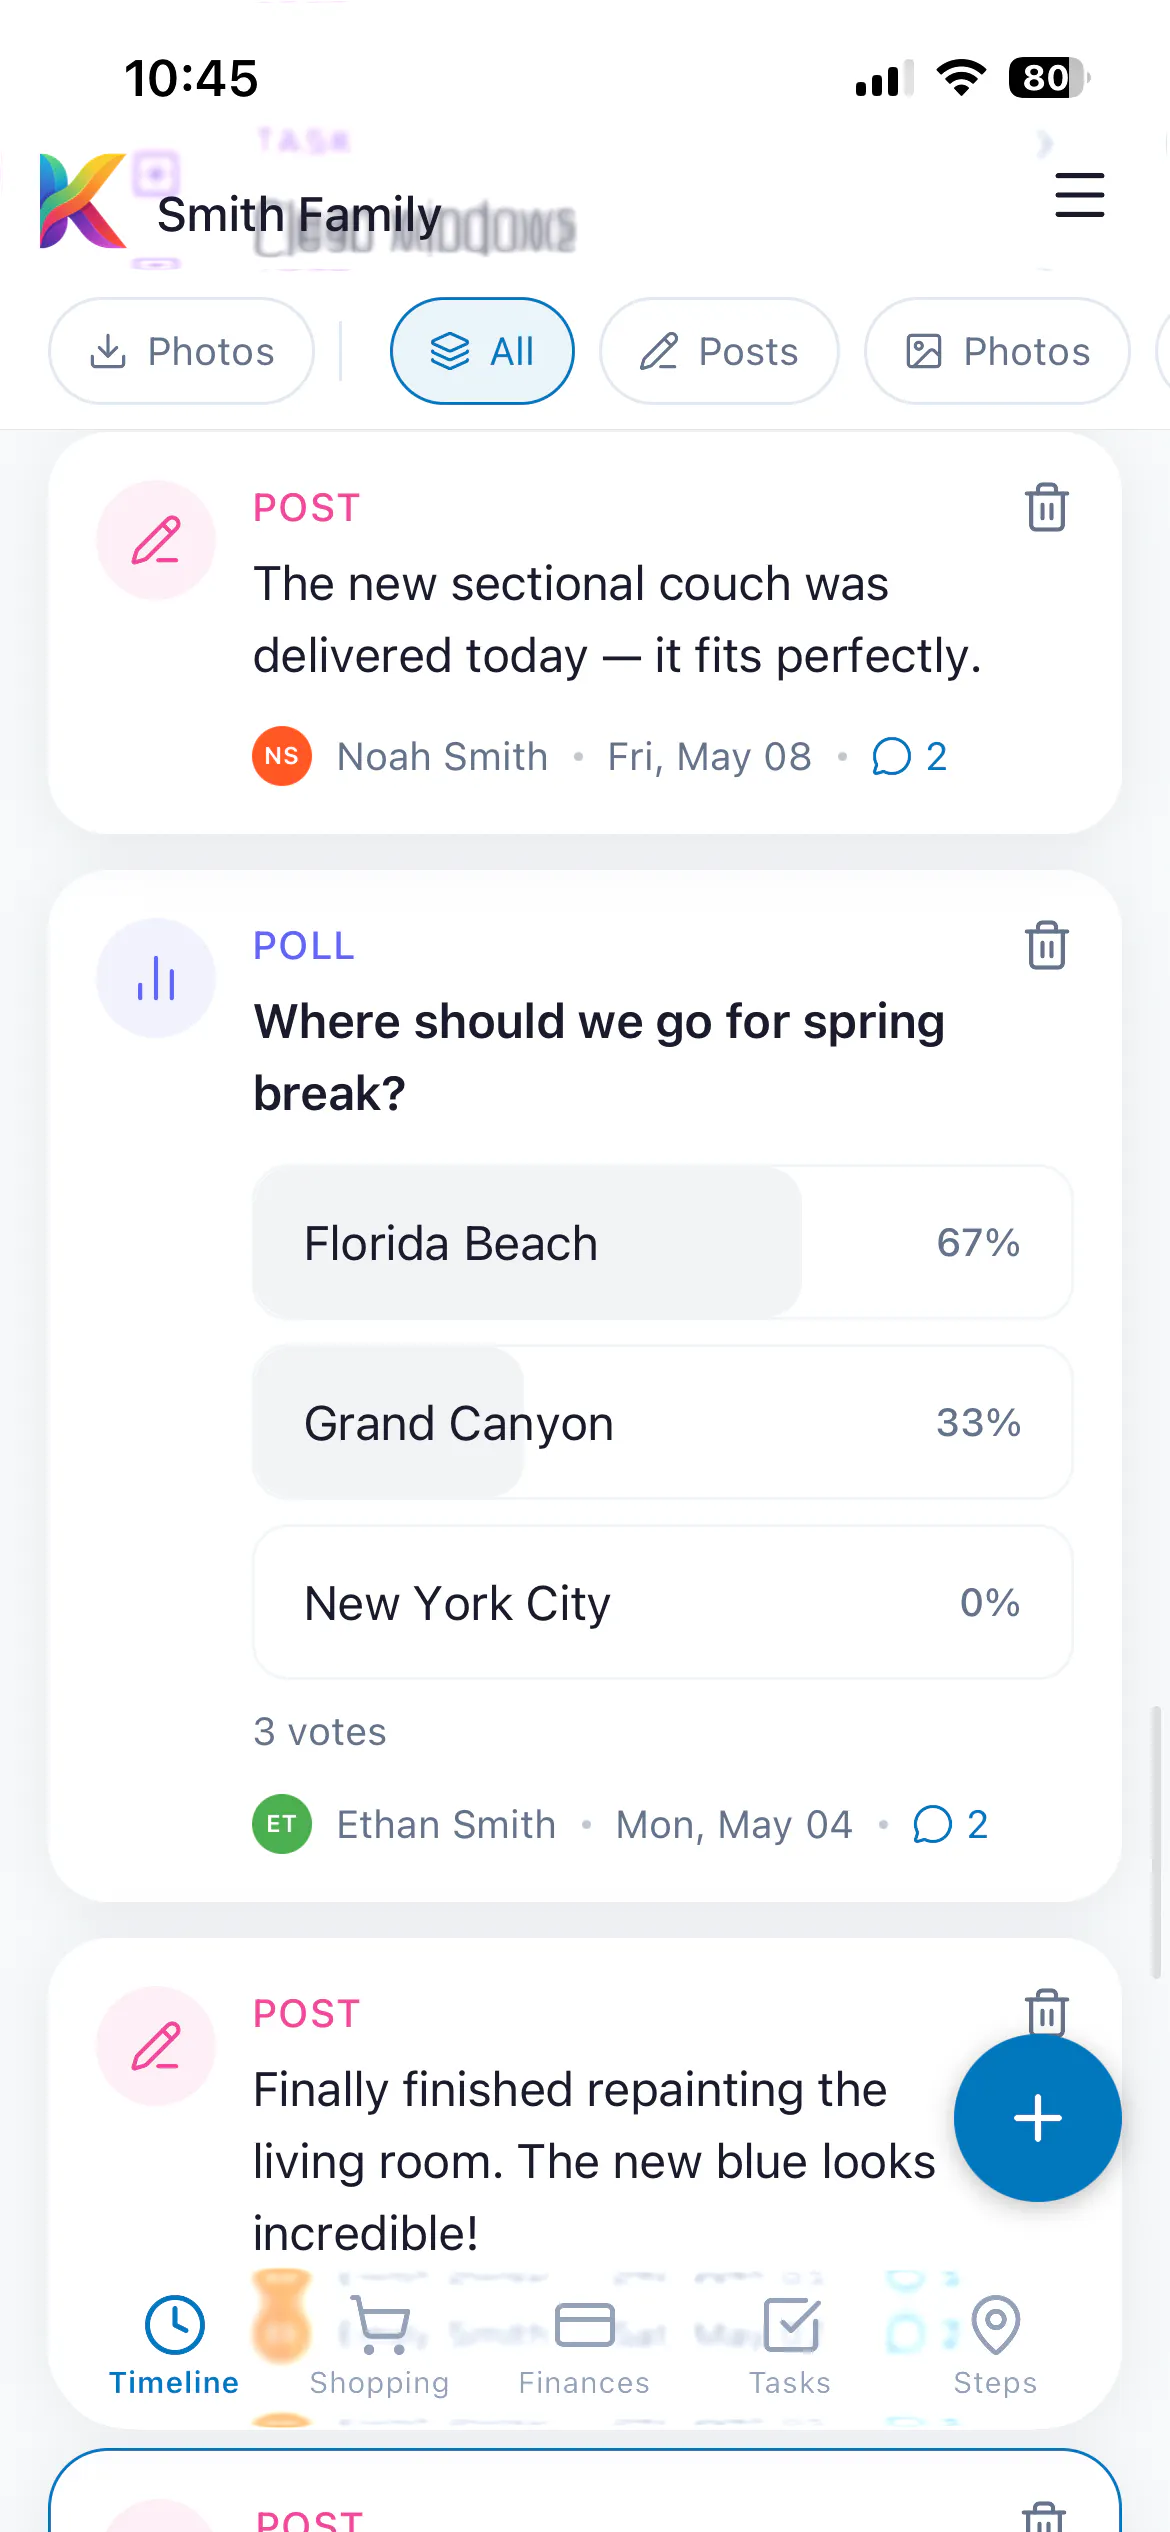
Task: Vote for Grand Canyon option
Action: [x=662, y=1423]
